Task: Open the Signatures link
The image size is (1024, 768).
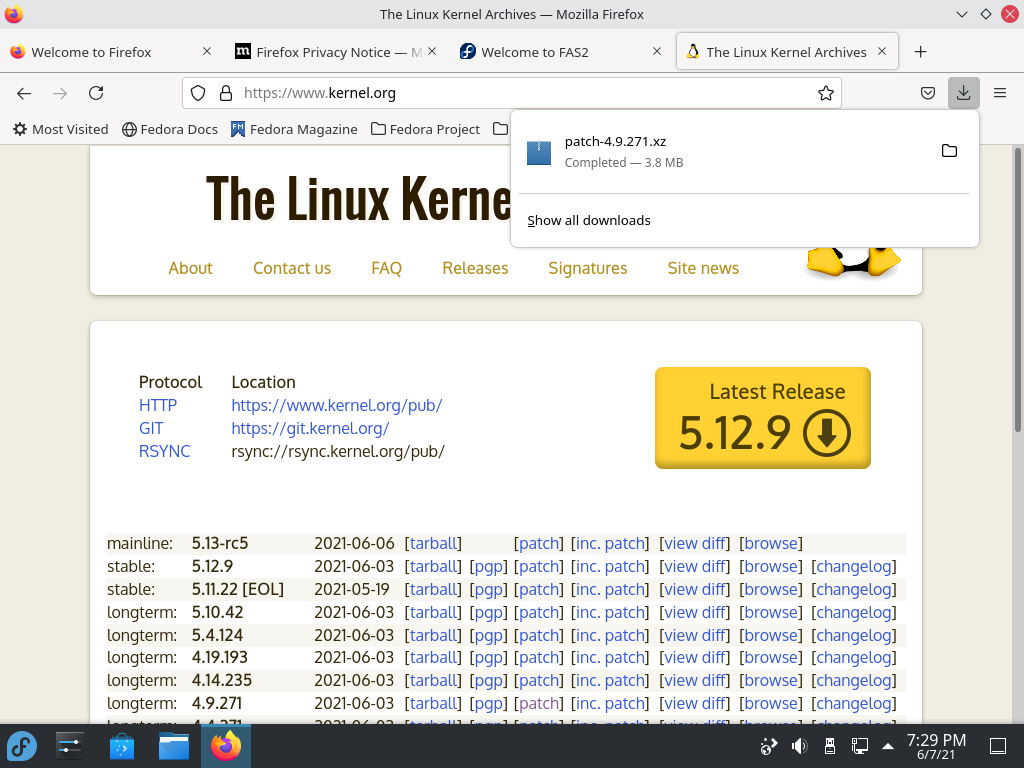Action: [588, 268]
